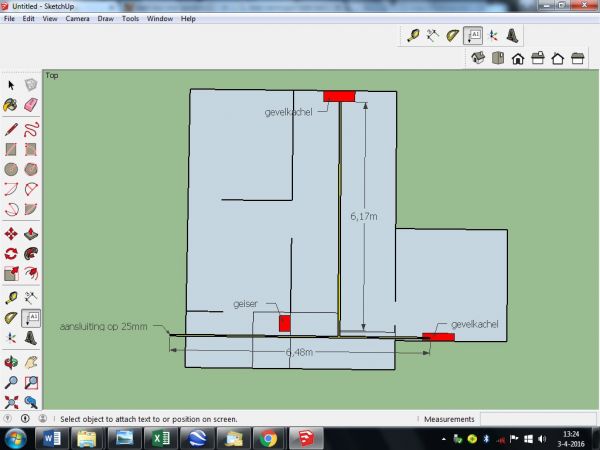Open the Edit menu
This screenshot has height=450, width=600.
28,18
